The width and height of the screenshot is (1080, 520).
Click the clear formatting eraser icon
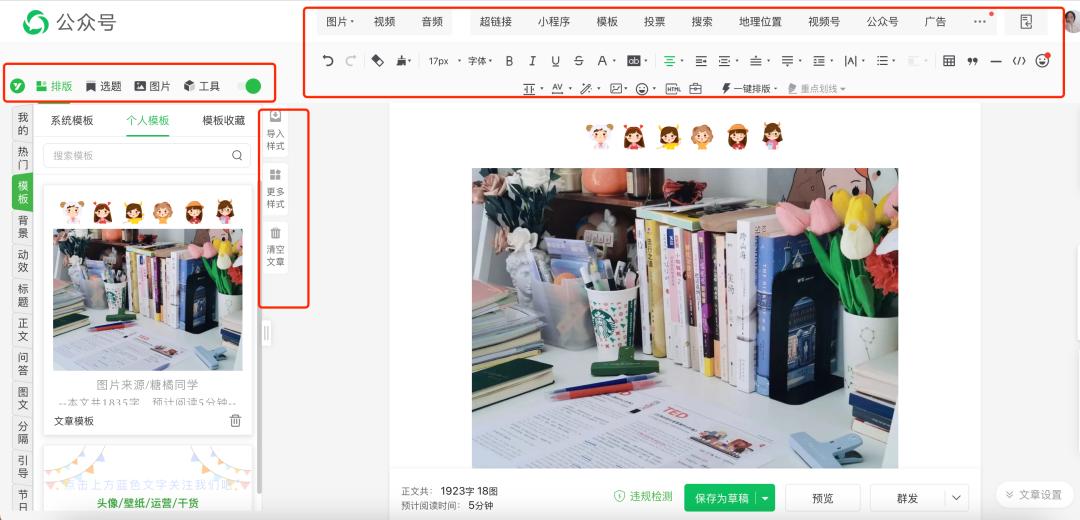(x=377, y=61)
